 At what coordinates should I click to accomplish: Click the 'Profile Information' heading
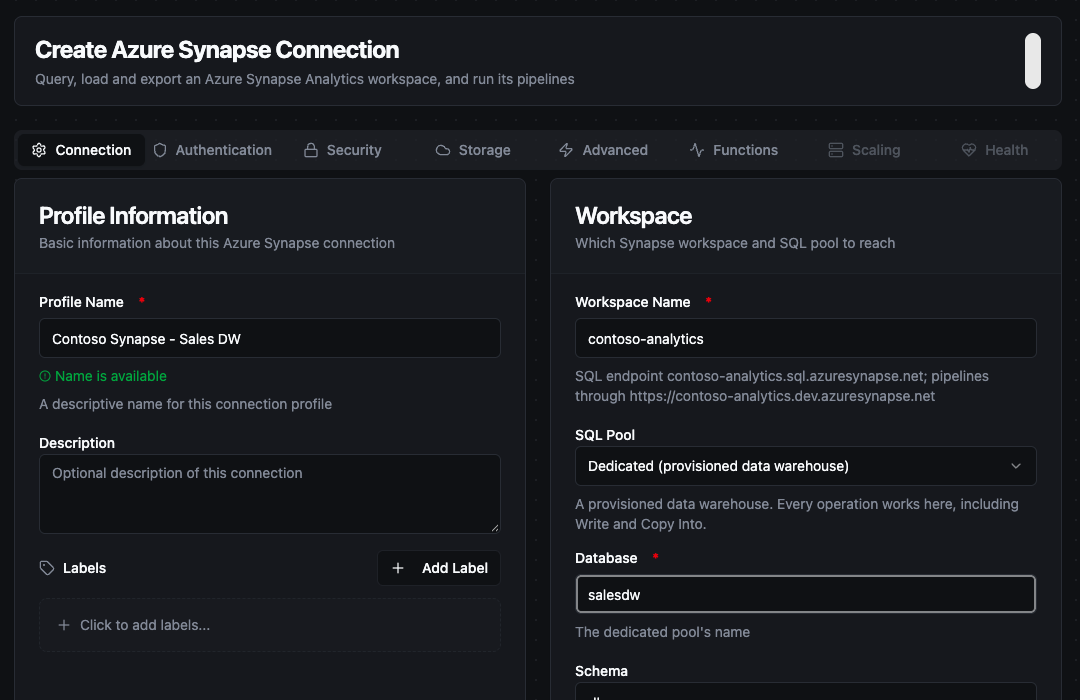[x=134, y=216]
